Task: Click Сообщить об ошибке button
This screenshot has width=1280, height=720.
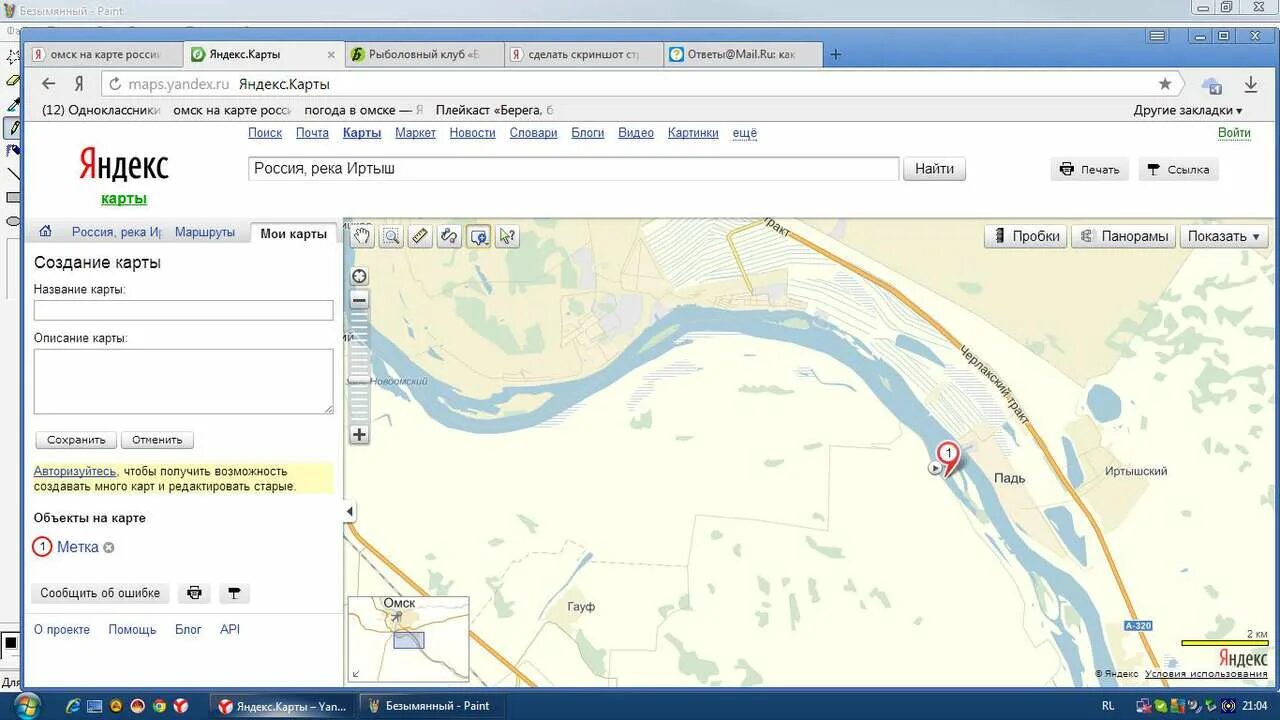Action: (x=100, y=593)
